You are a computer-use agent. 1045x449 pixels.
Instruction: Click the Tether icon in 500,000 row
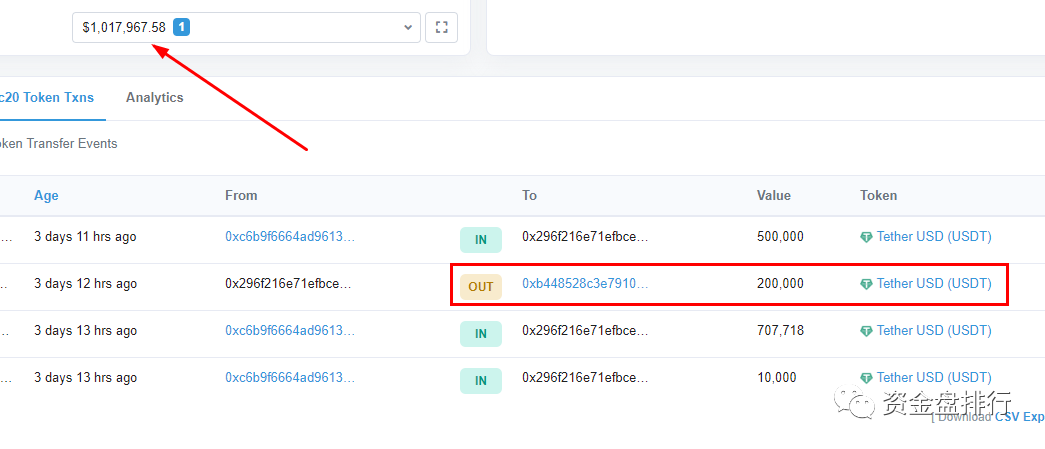(x=866, y=237)
